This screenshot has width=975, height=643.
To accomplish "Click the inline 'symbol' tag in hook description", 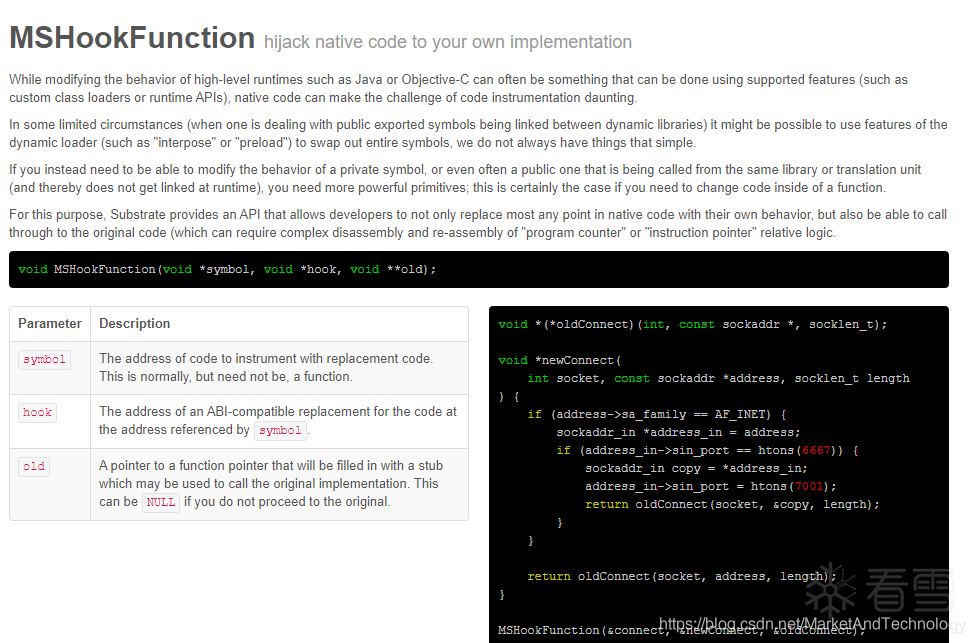I will 280,430.
